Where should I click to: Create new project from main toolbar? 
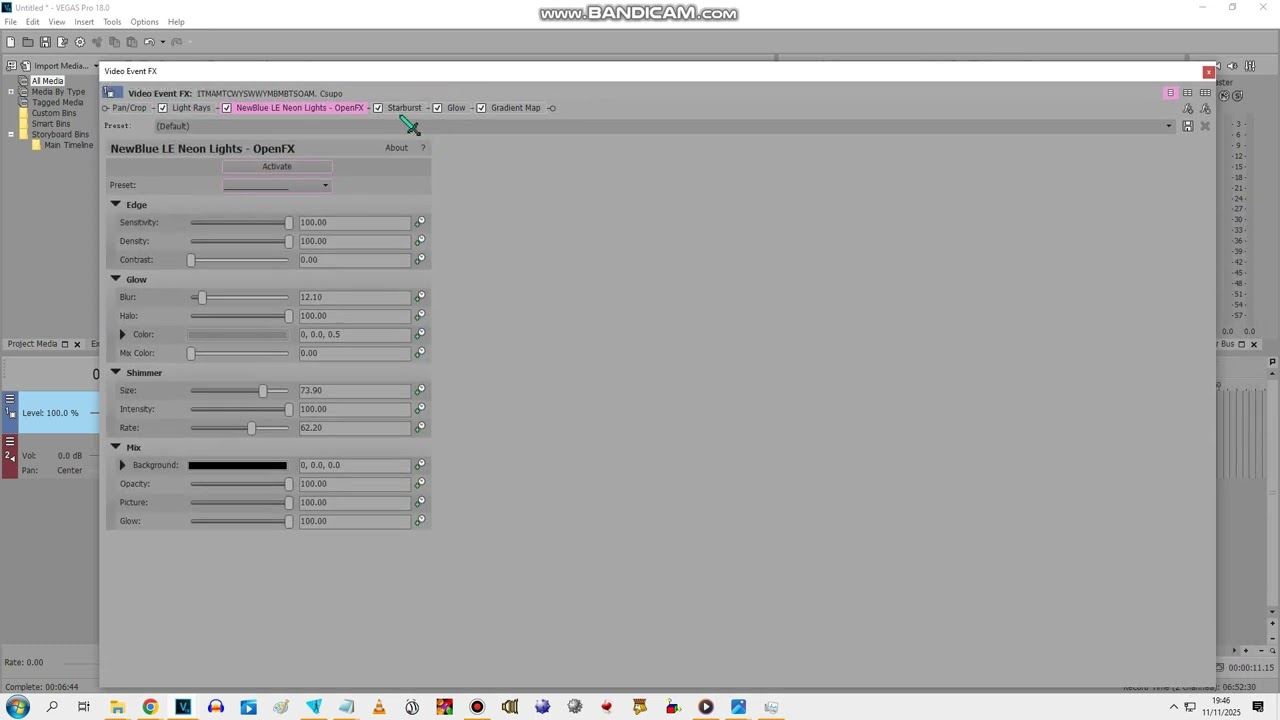(10, 42)
